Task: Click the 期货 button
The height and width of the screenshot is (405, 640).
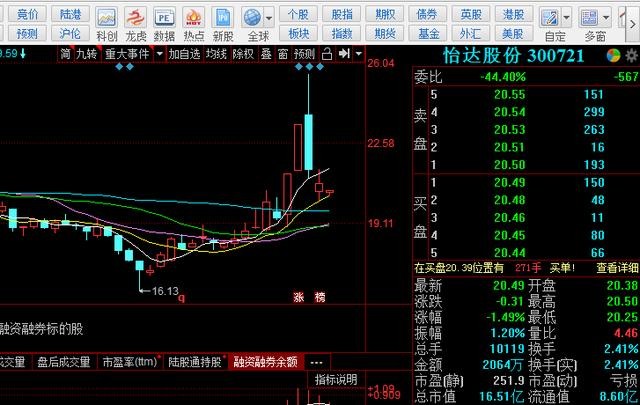Action: [385, 33]
